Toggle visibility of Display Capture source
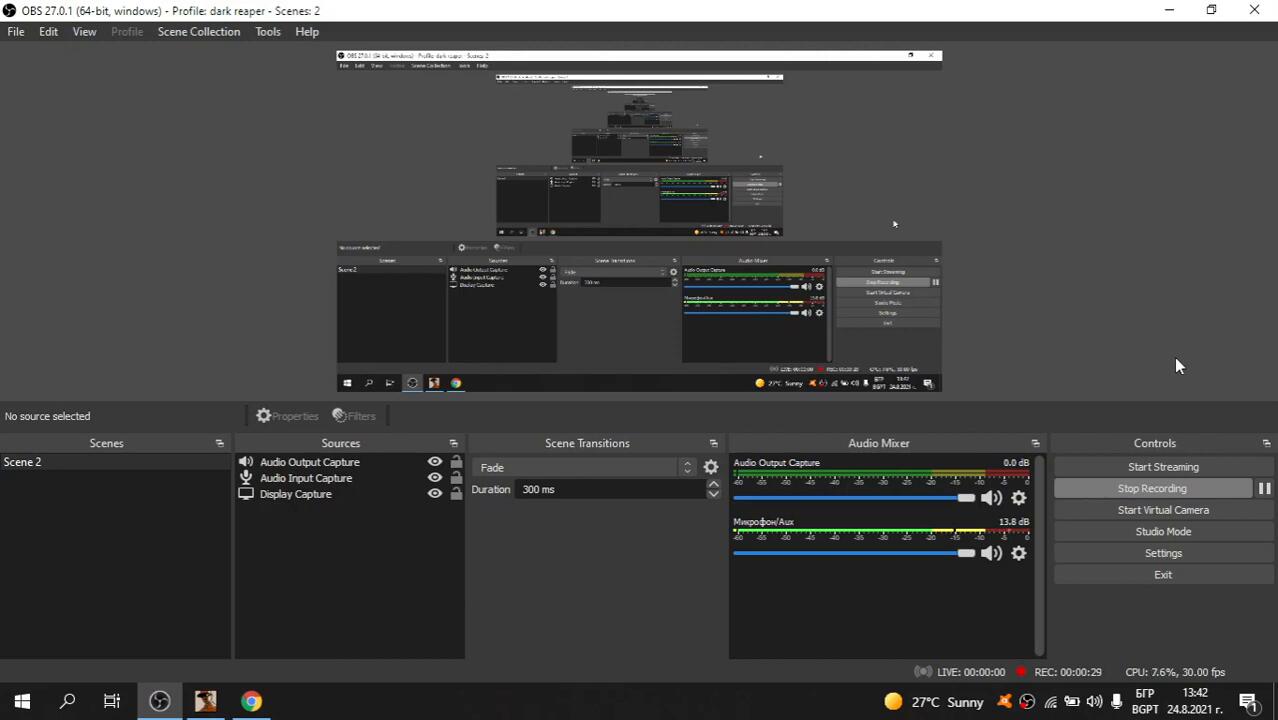This screenshot has height=720, width=1278. click(x=434, y=494)
